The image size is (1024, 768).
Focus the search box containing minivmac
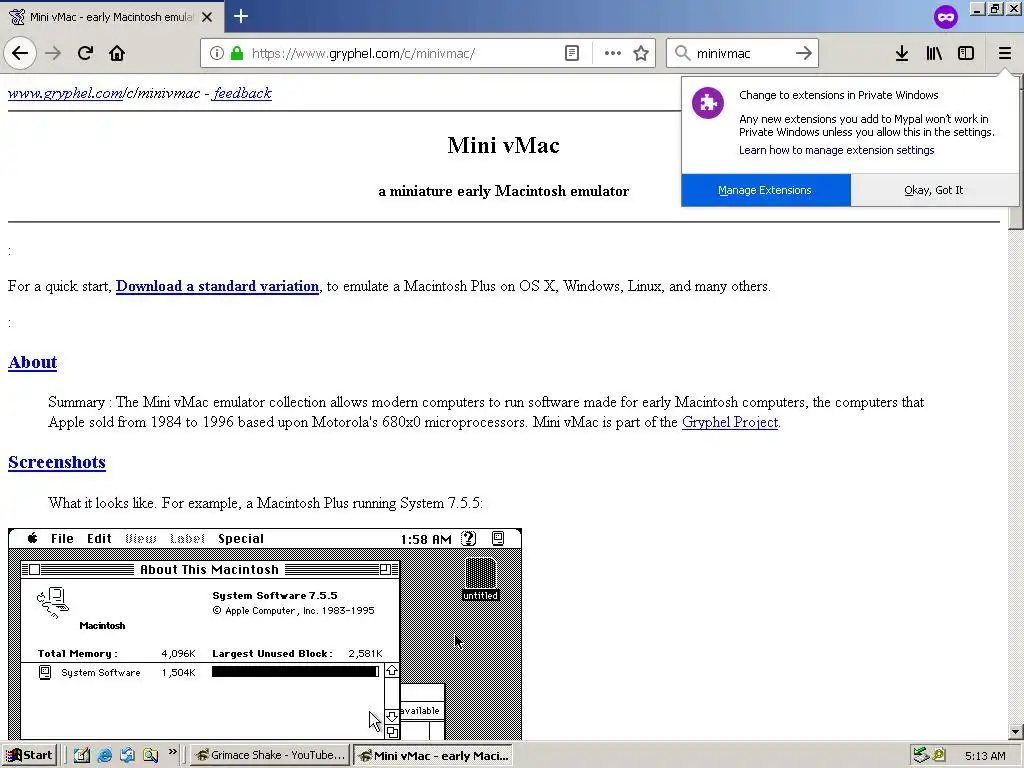point(741,53)
